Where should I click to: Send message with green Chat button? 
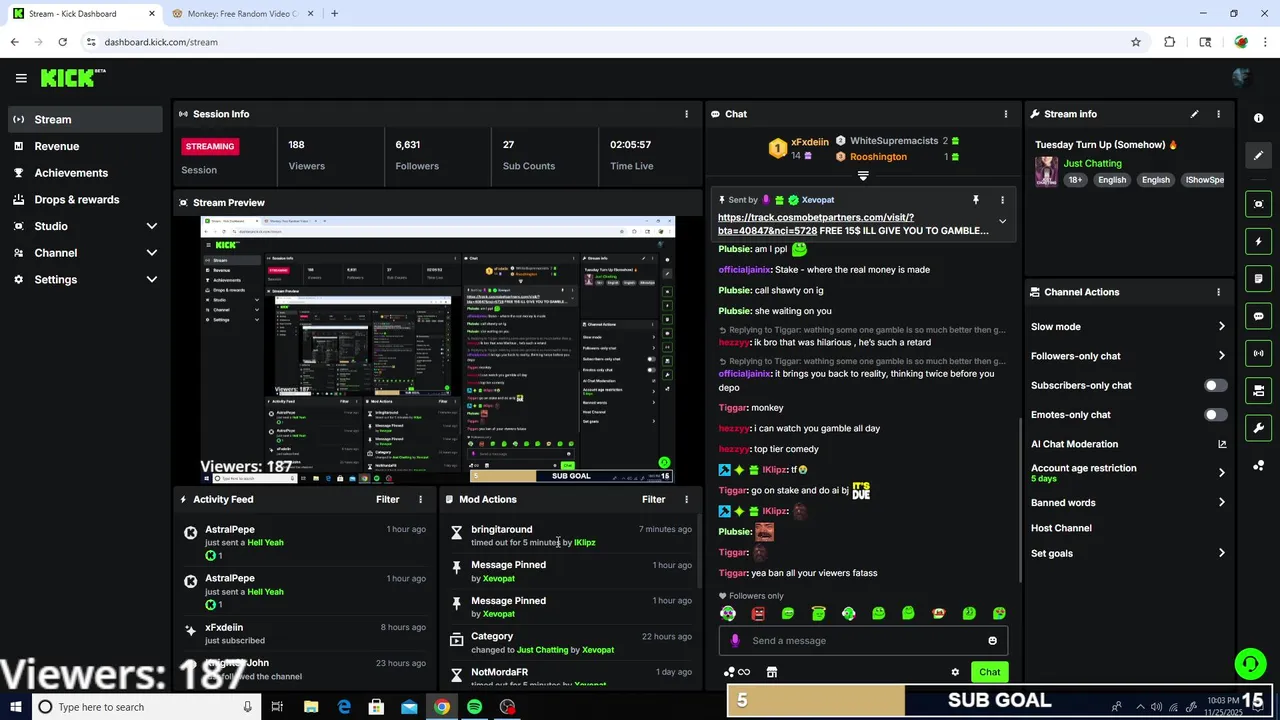point(989,672)
